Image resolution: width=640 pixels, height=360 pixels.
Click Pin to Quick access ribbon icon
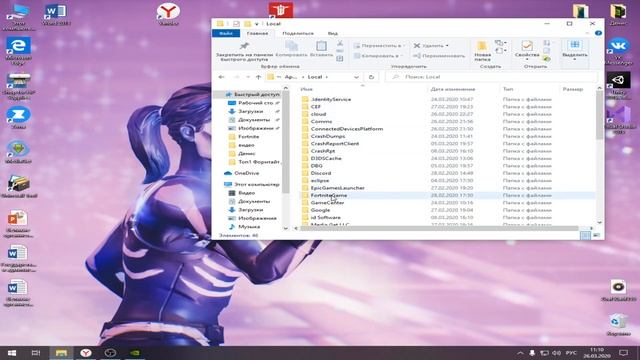[244, 46]
